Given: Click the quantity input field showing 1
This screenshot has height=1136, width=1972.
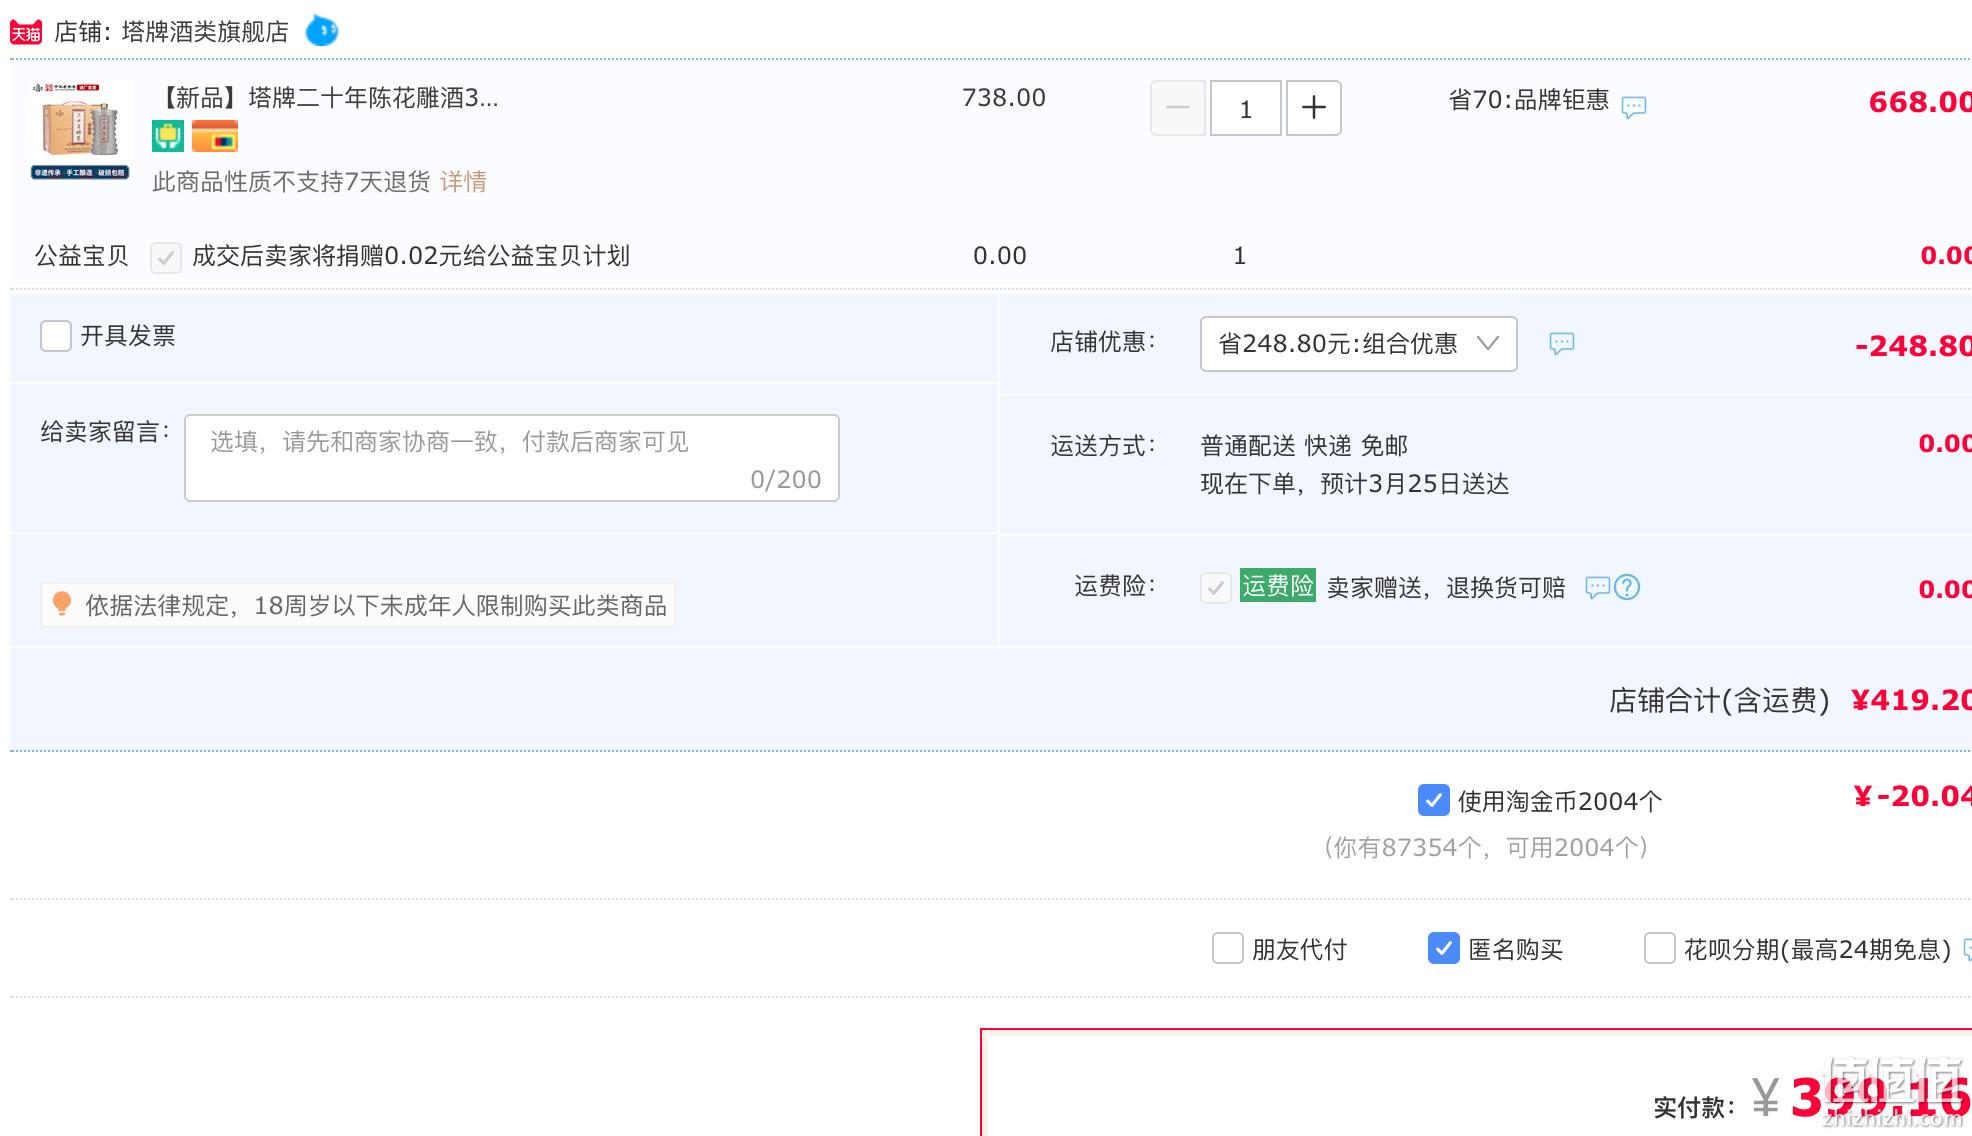Looking at the screenshot, I should (1246, 108).
